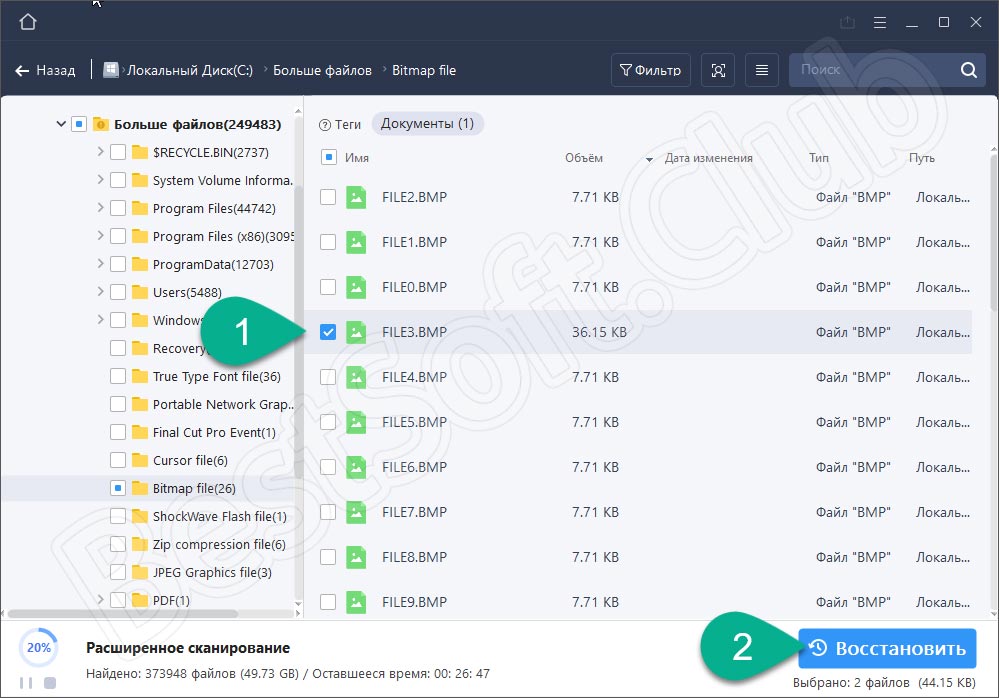
Task: Click the face recognition scan icon
Action: point(717,70)
